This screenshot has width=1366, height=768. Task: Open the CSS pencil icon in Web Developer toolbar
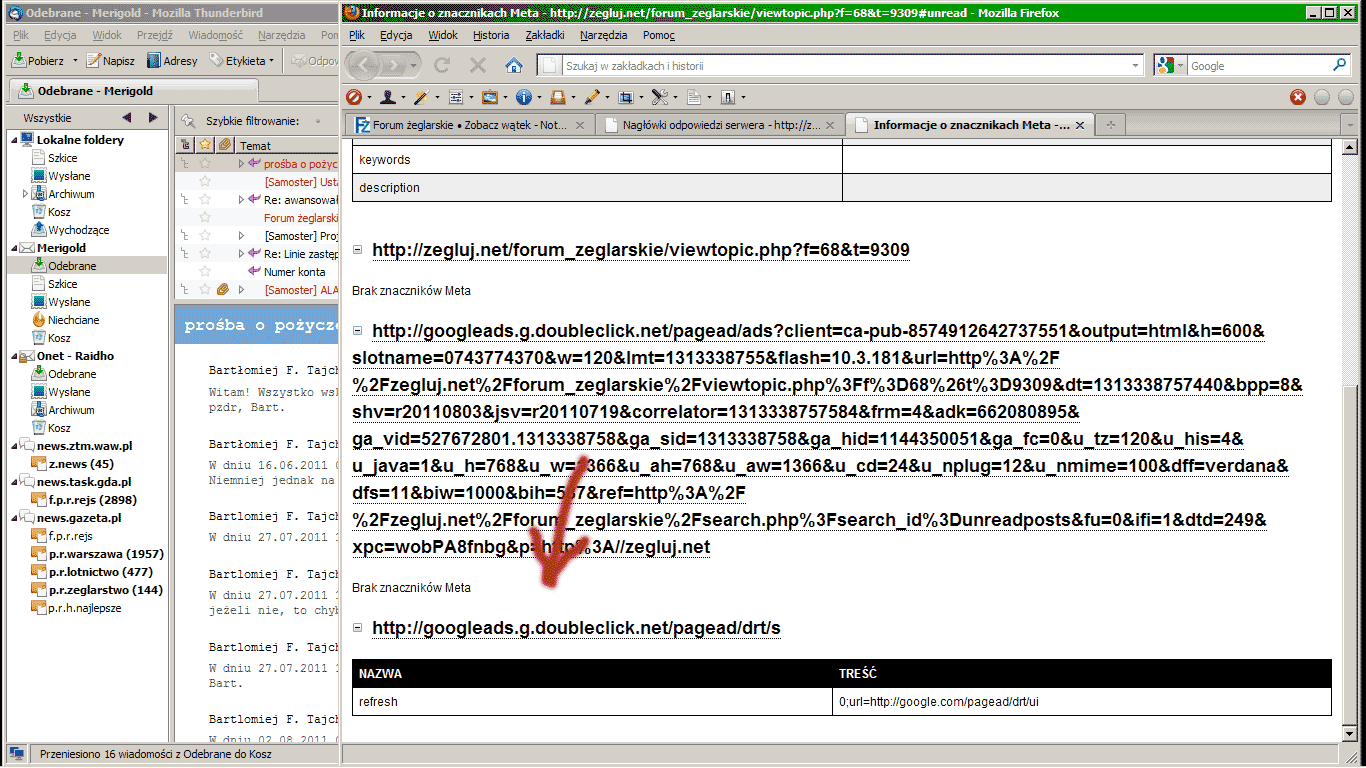coord(420,97)
